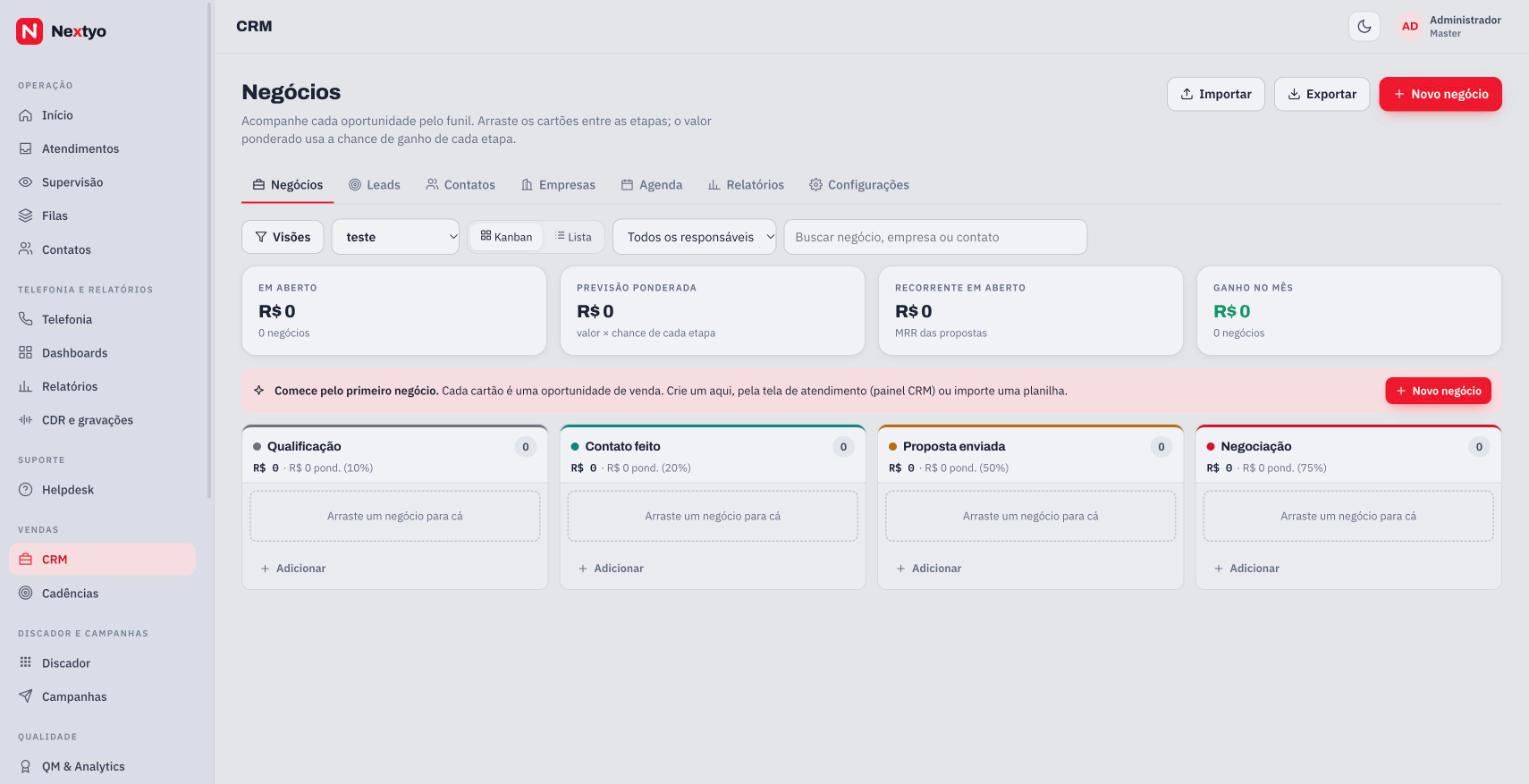
Task: Click the Proposta enviada column title
Action: tap(954, 447)
